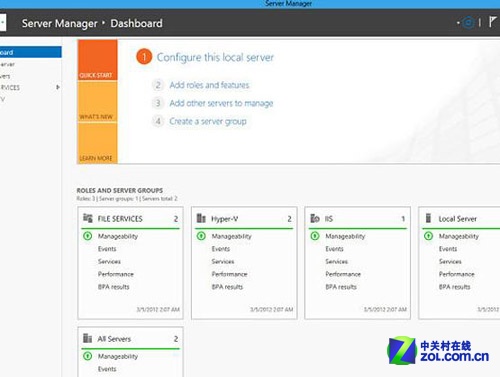Click Manageability in IIS tile
The width and height of the screenshot is (500, 377).
tap(345, 236)
